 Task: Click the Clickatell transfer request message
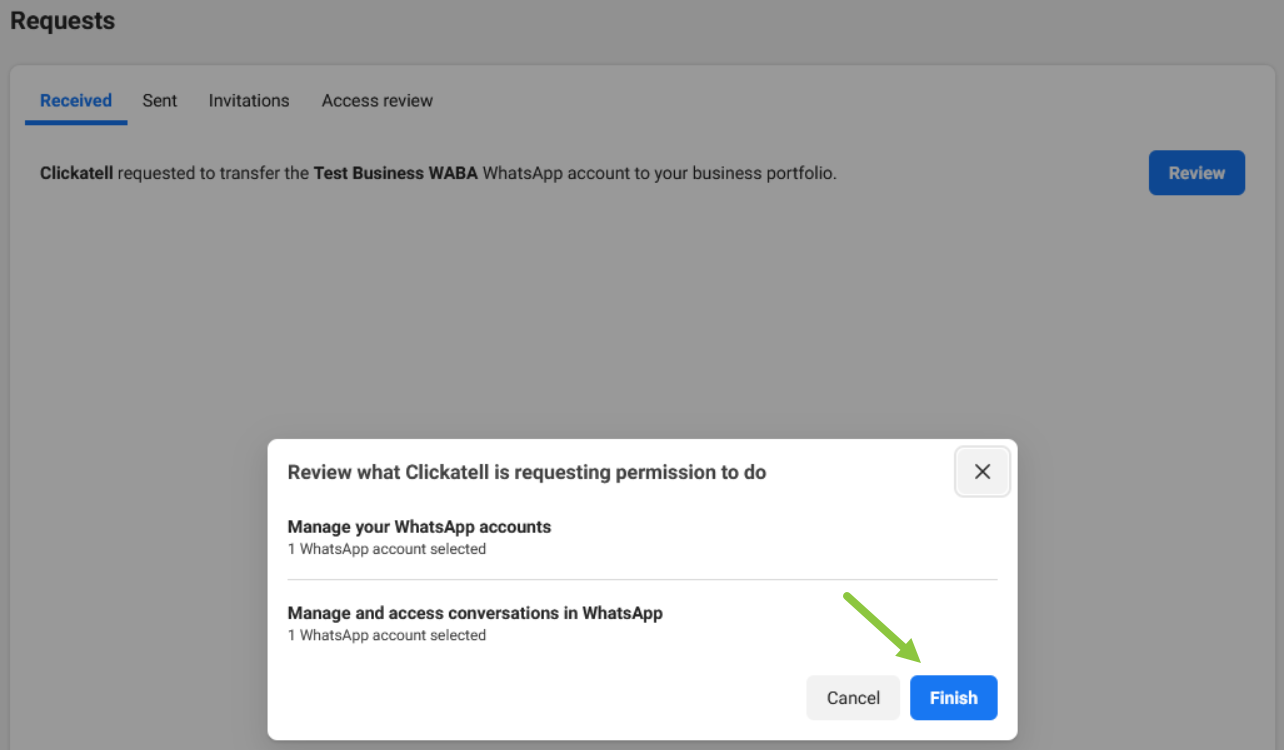[438, 173]
